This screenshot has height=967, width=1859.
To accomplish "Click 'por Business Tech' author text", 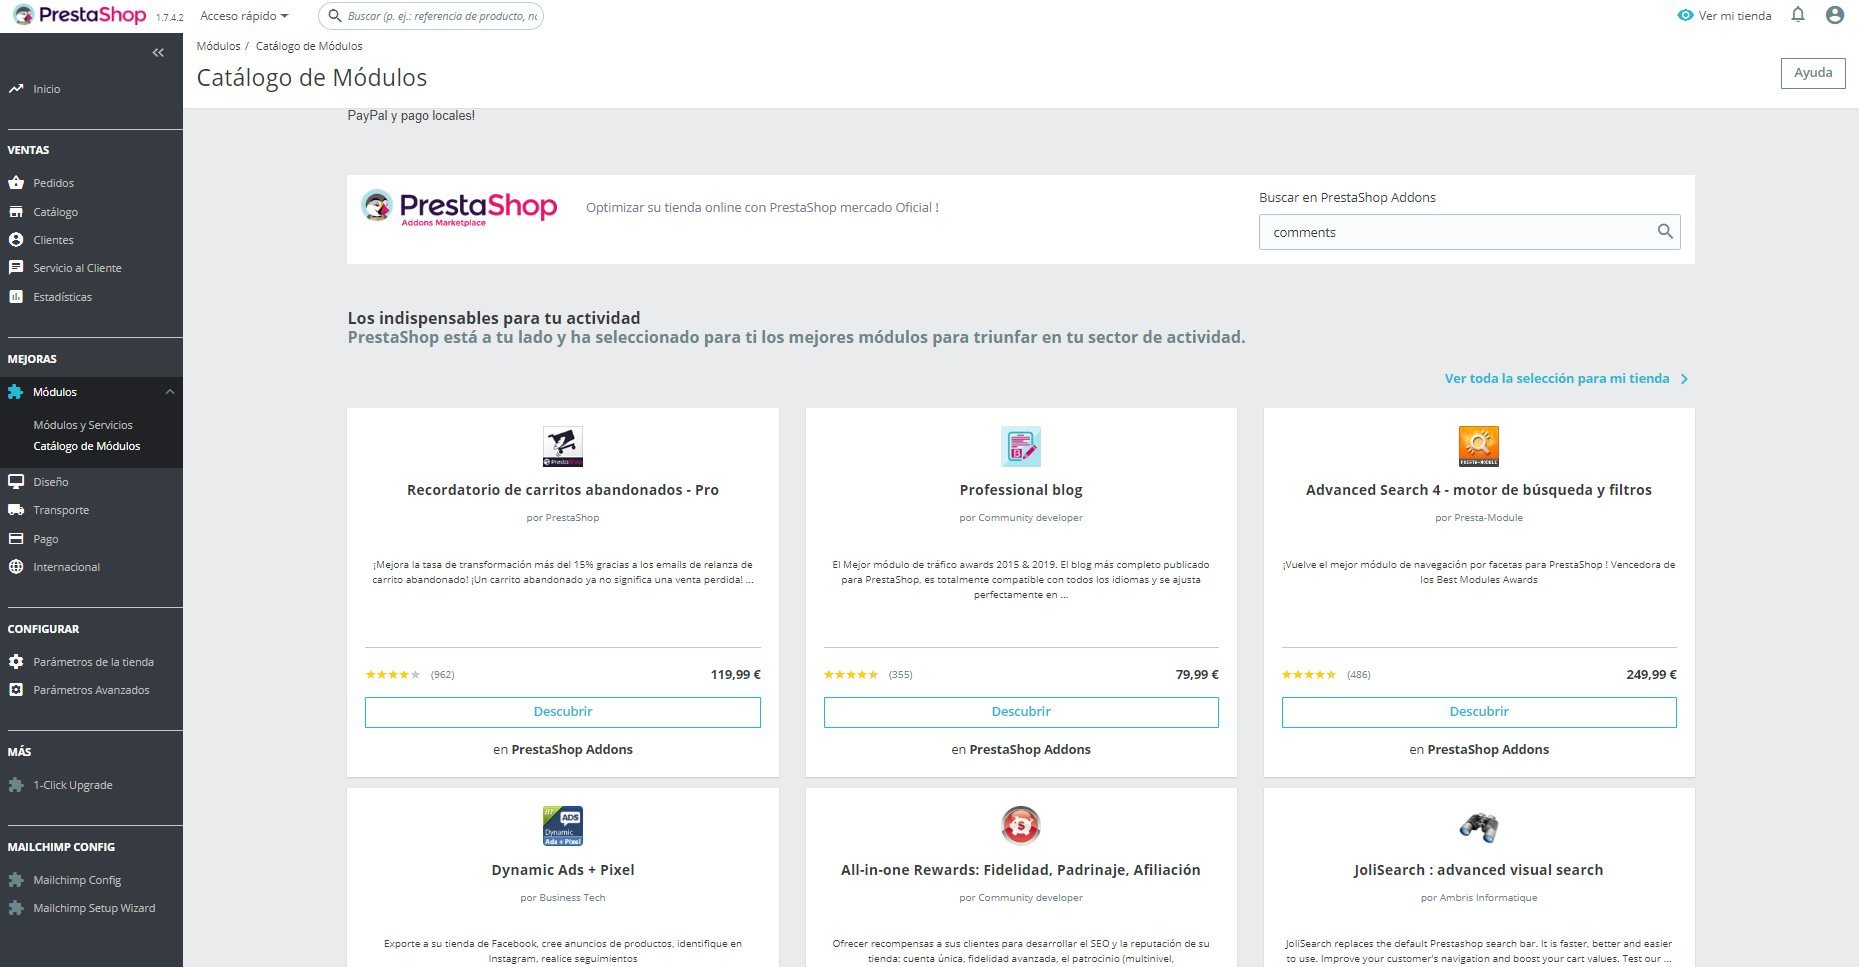I will (x=563, y=898).
